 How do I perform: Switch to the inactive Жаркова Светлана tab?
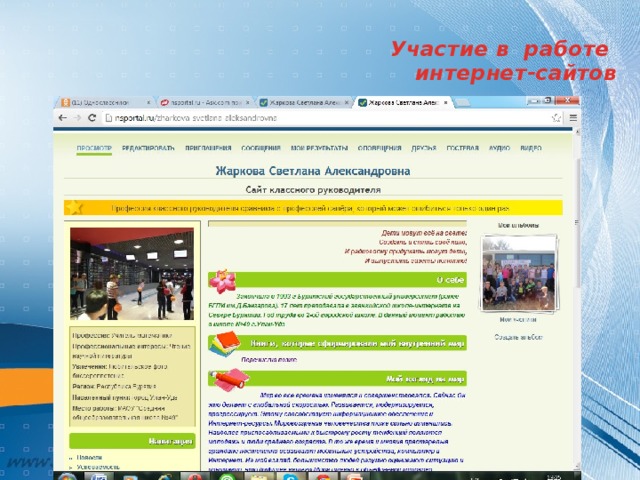(x=305, y=103)
